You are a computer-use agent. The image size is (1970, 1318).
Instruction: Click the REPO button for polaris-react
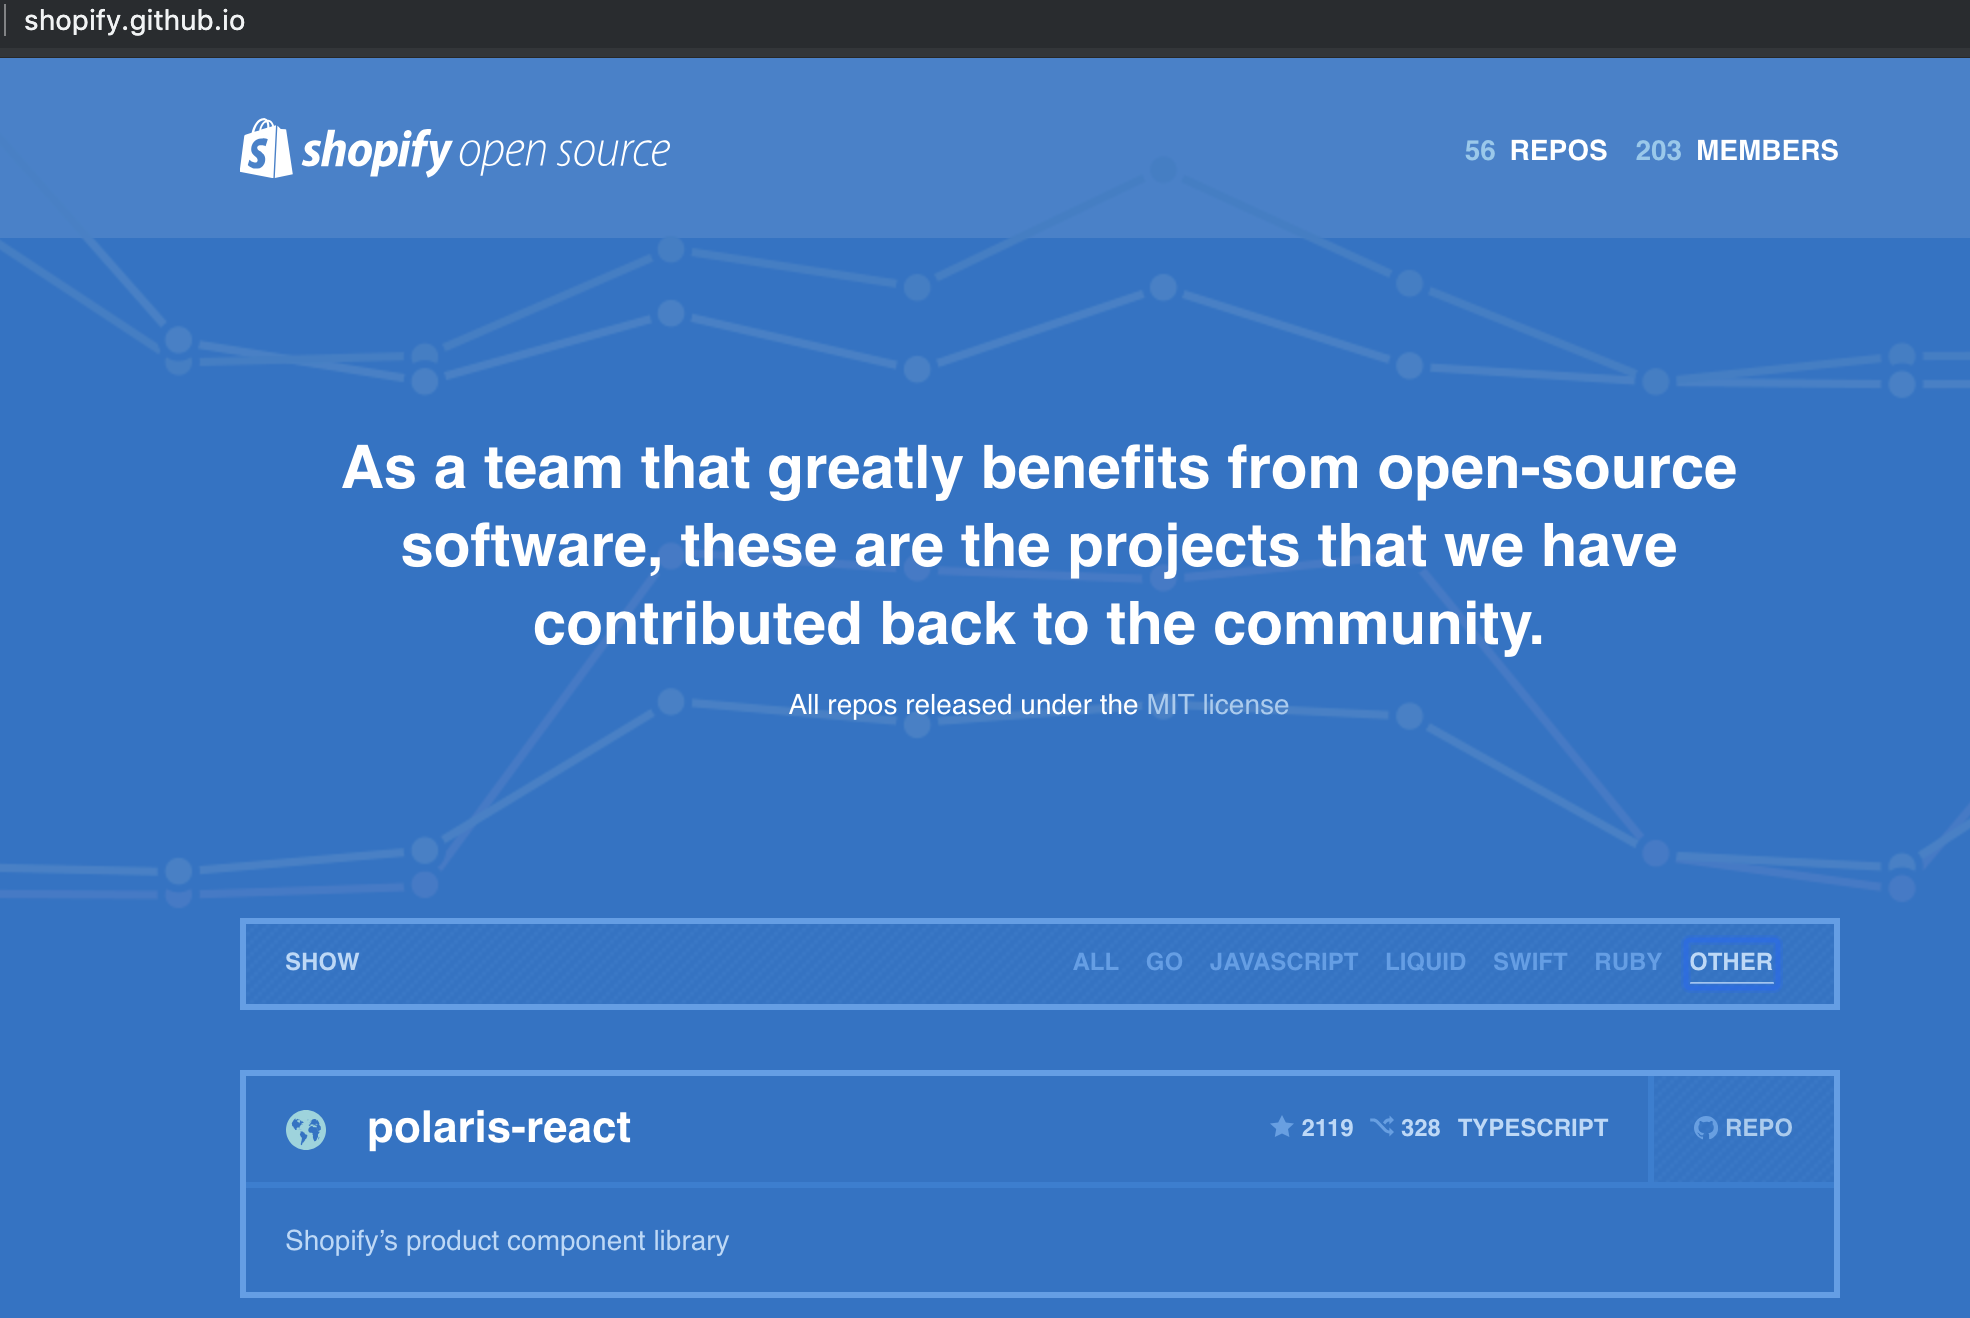(x=1742, y=1127)
